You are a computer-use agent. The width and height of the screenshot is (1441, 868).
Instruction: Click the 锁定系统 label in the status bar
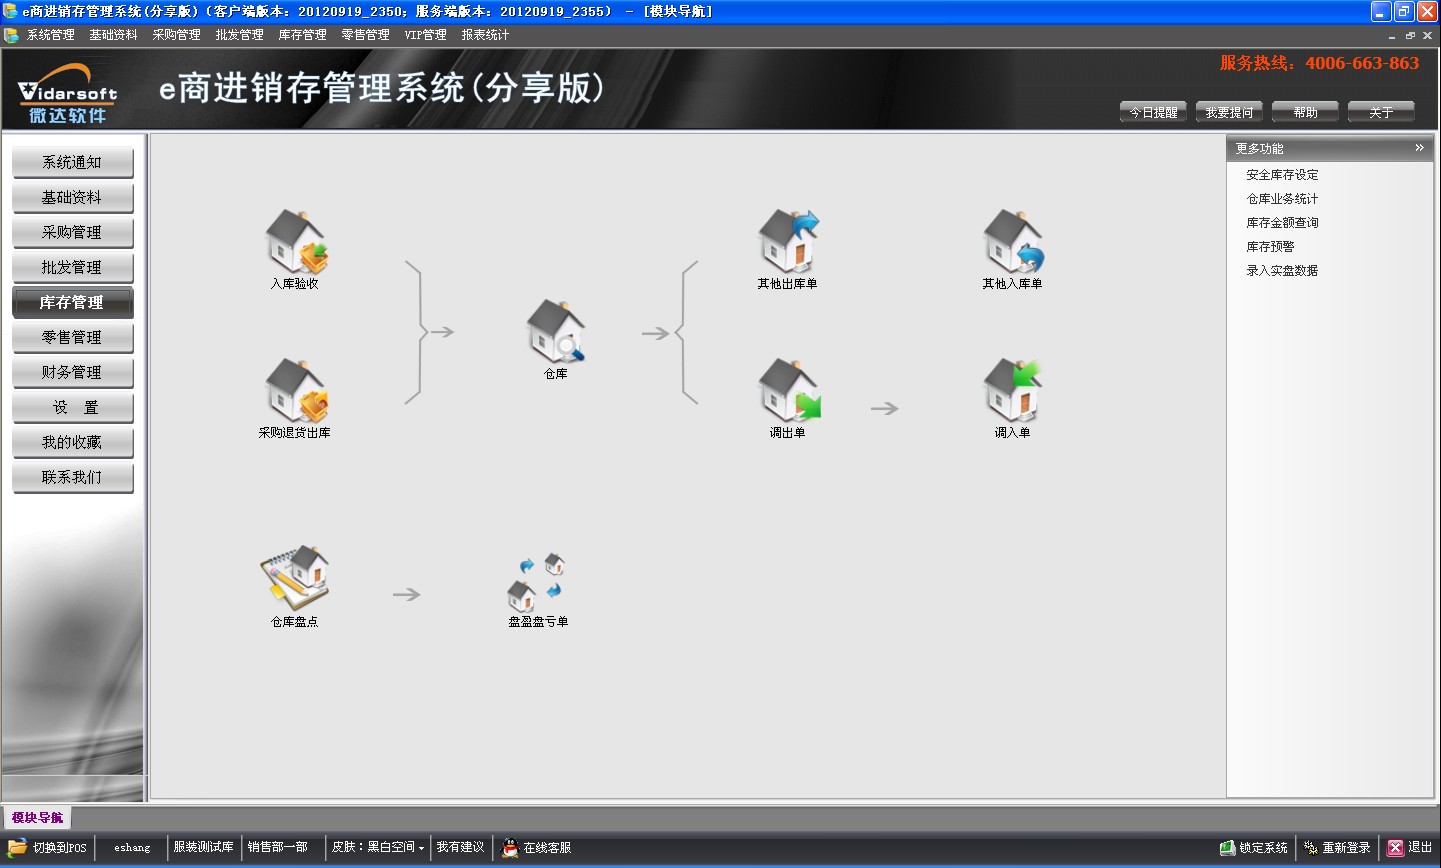(x=1264, y=848)
